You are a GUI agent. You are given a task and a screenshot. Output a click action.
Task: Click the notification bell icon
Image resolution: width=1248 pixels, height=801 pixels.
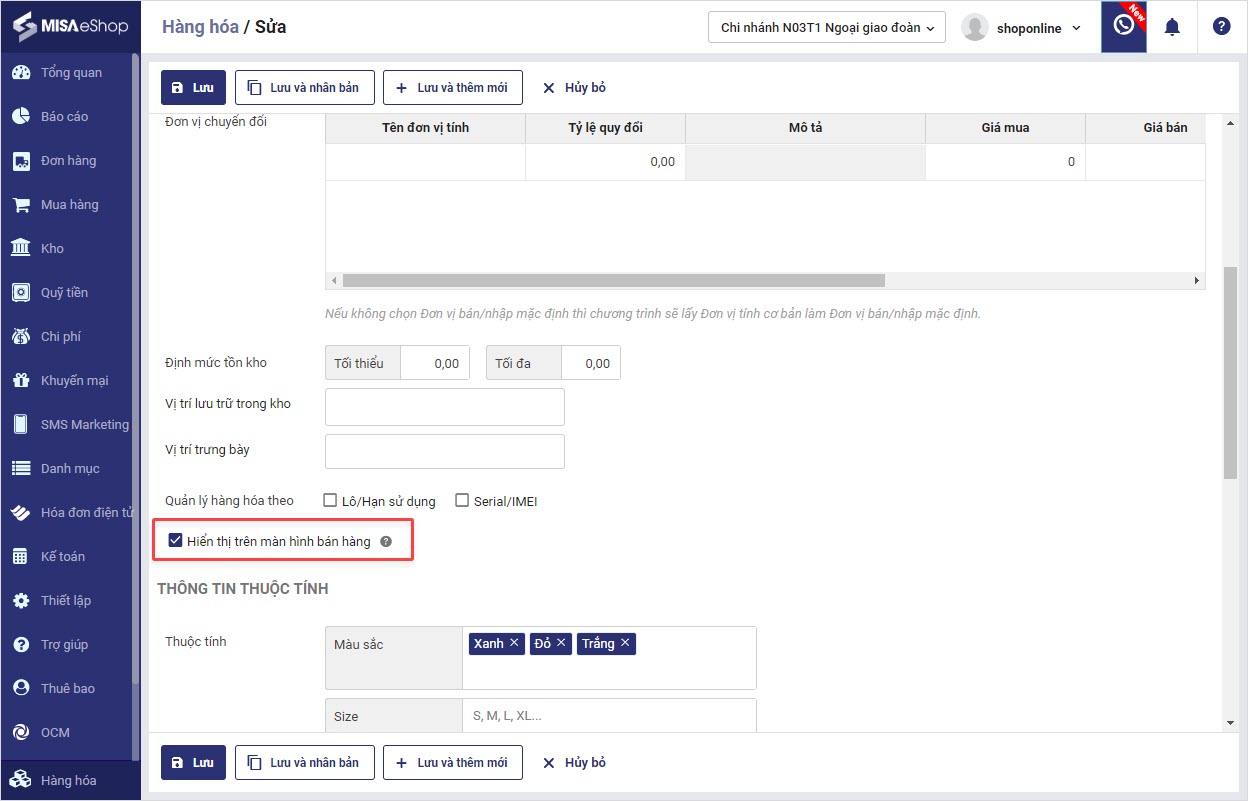click(x=1172, y=28)
